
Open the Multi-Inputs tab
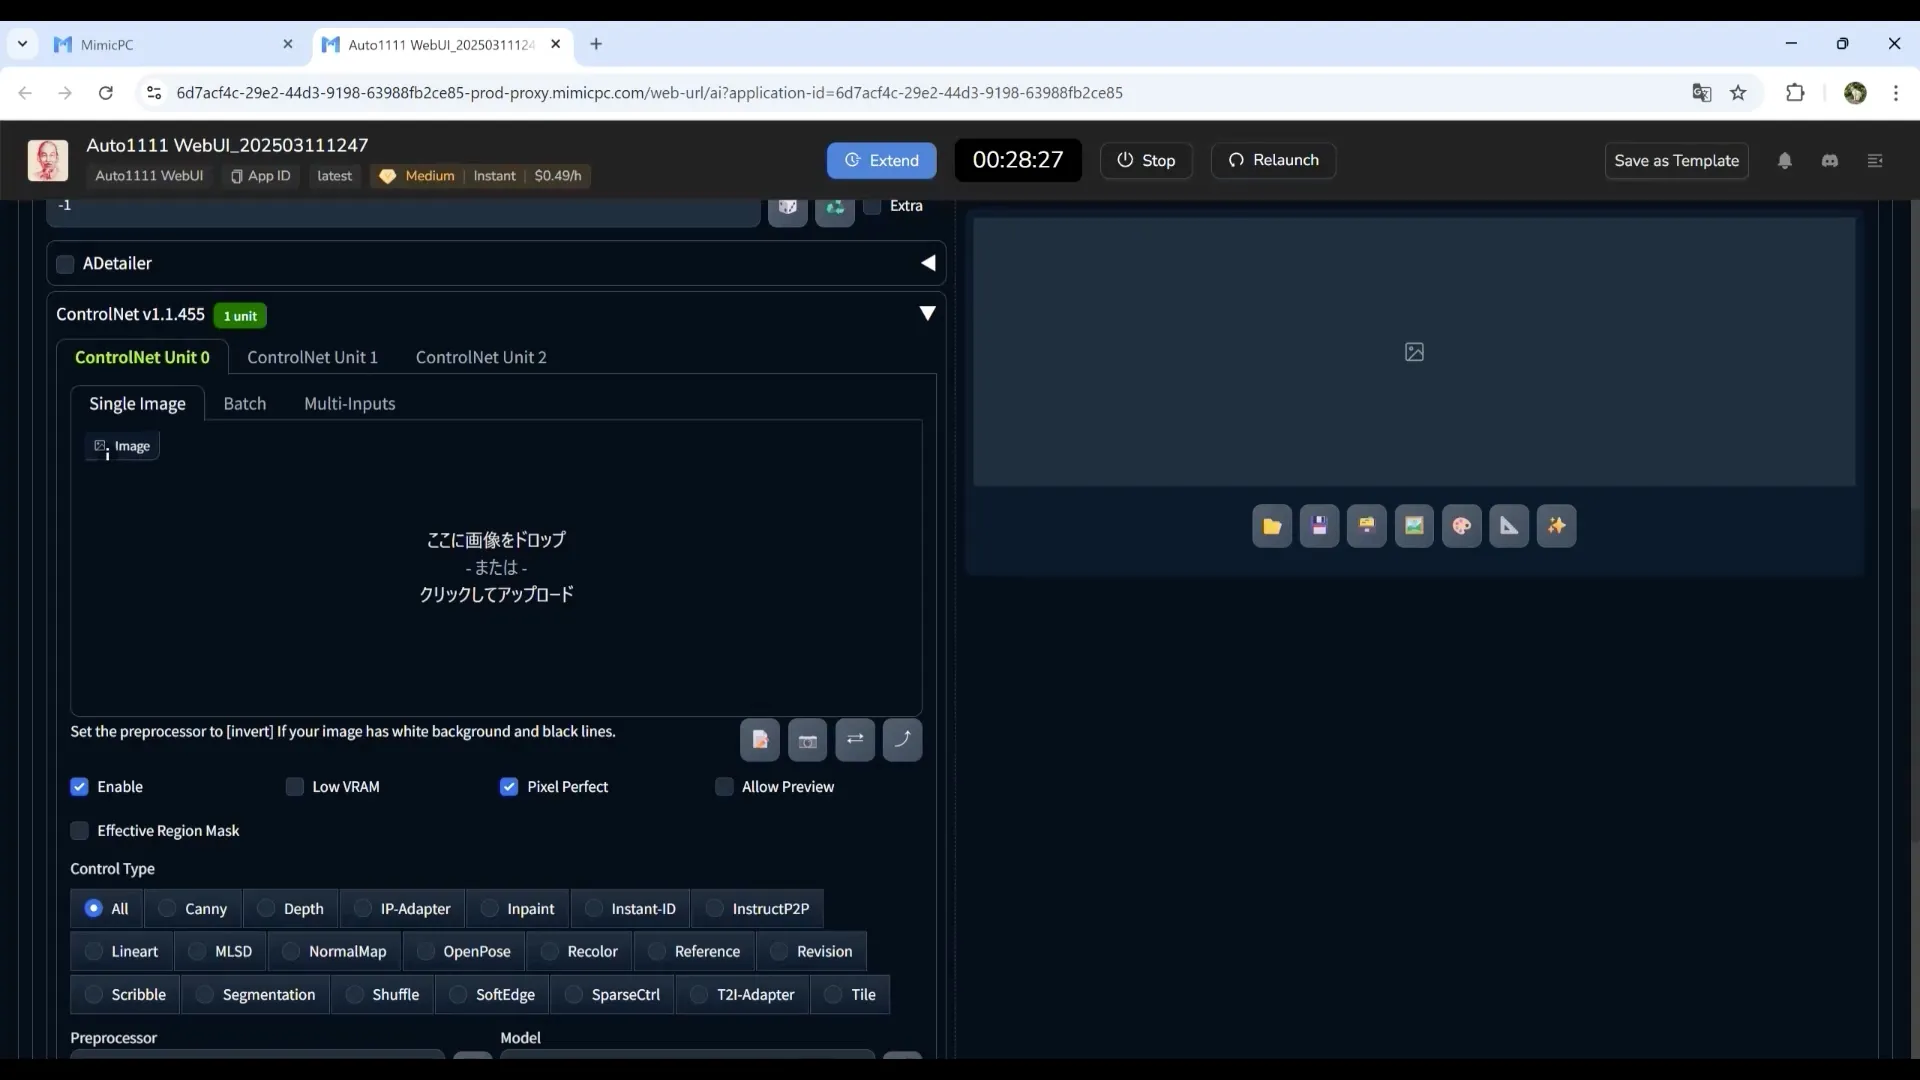click(x=349, y=404)
